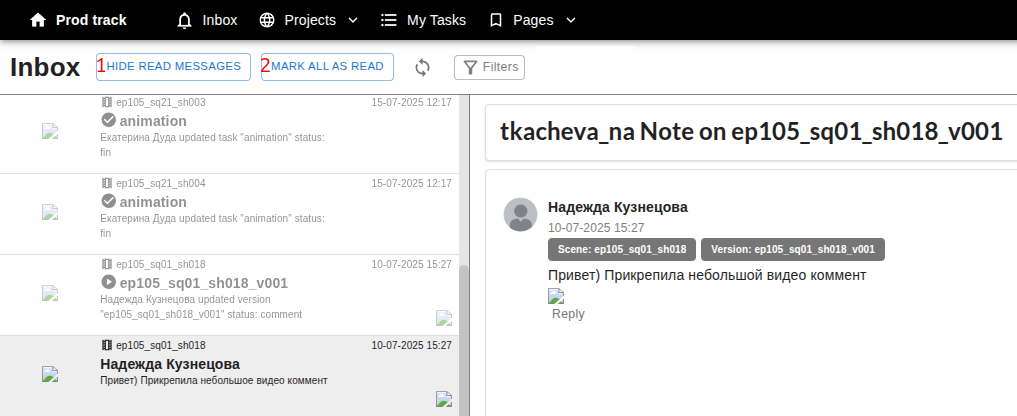The image size is (1017, 416).
Task: Click the Pages bookmark icon
Action: [x=496, y=20]
